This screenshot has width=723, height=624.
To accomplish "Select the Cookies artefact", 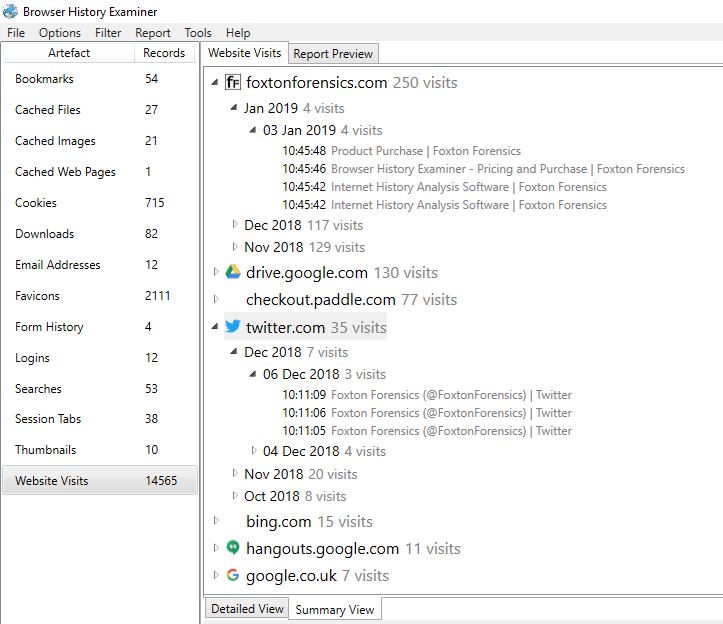I will click(x=100, y=202).
